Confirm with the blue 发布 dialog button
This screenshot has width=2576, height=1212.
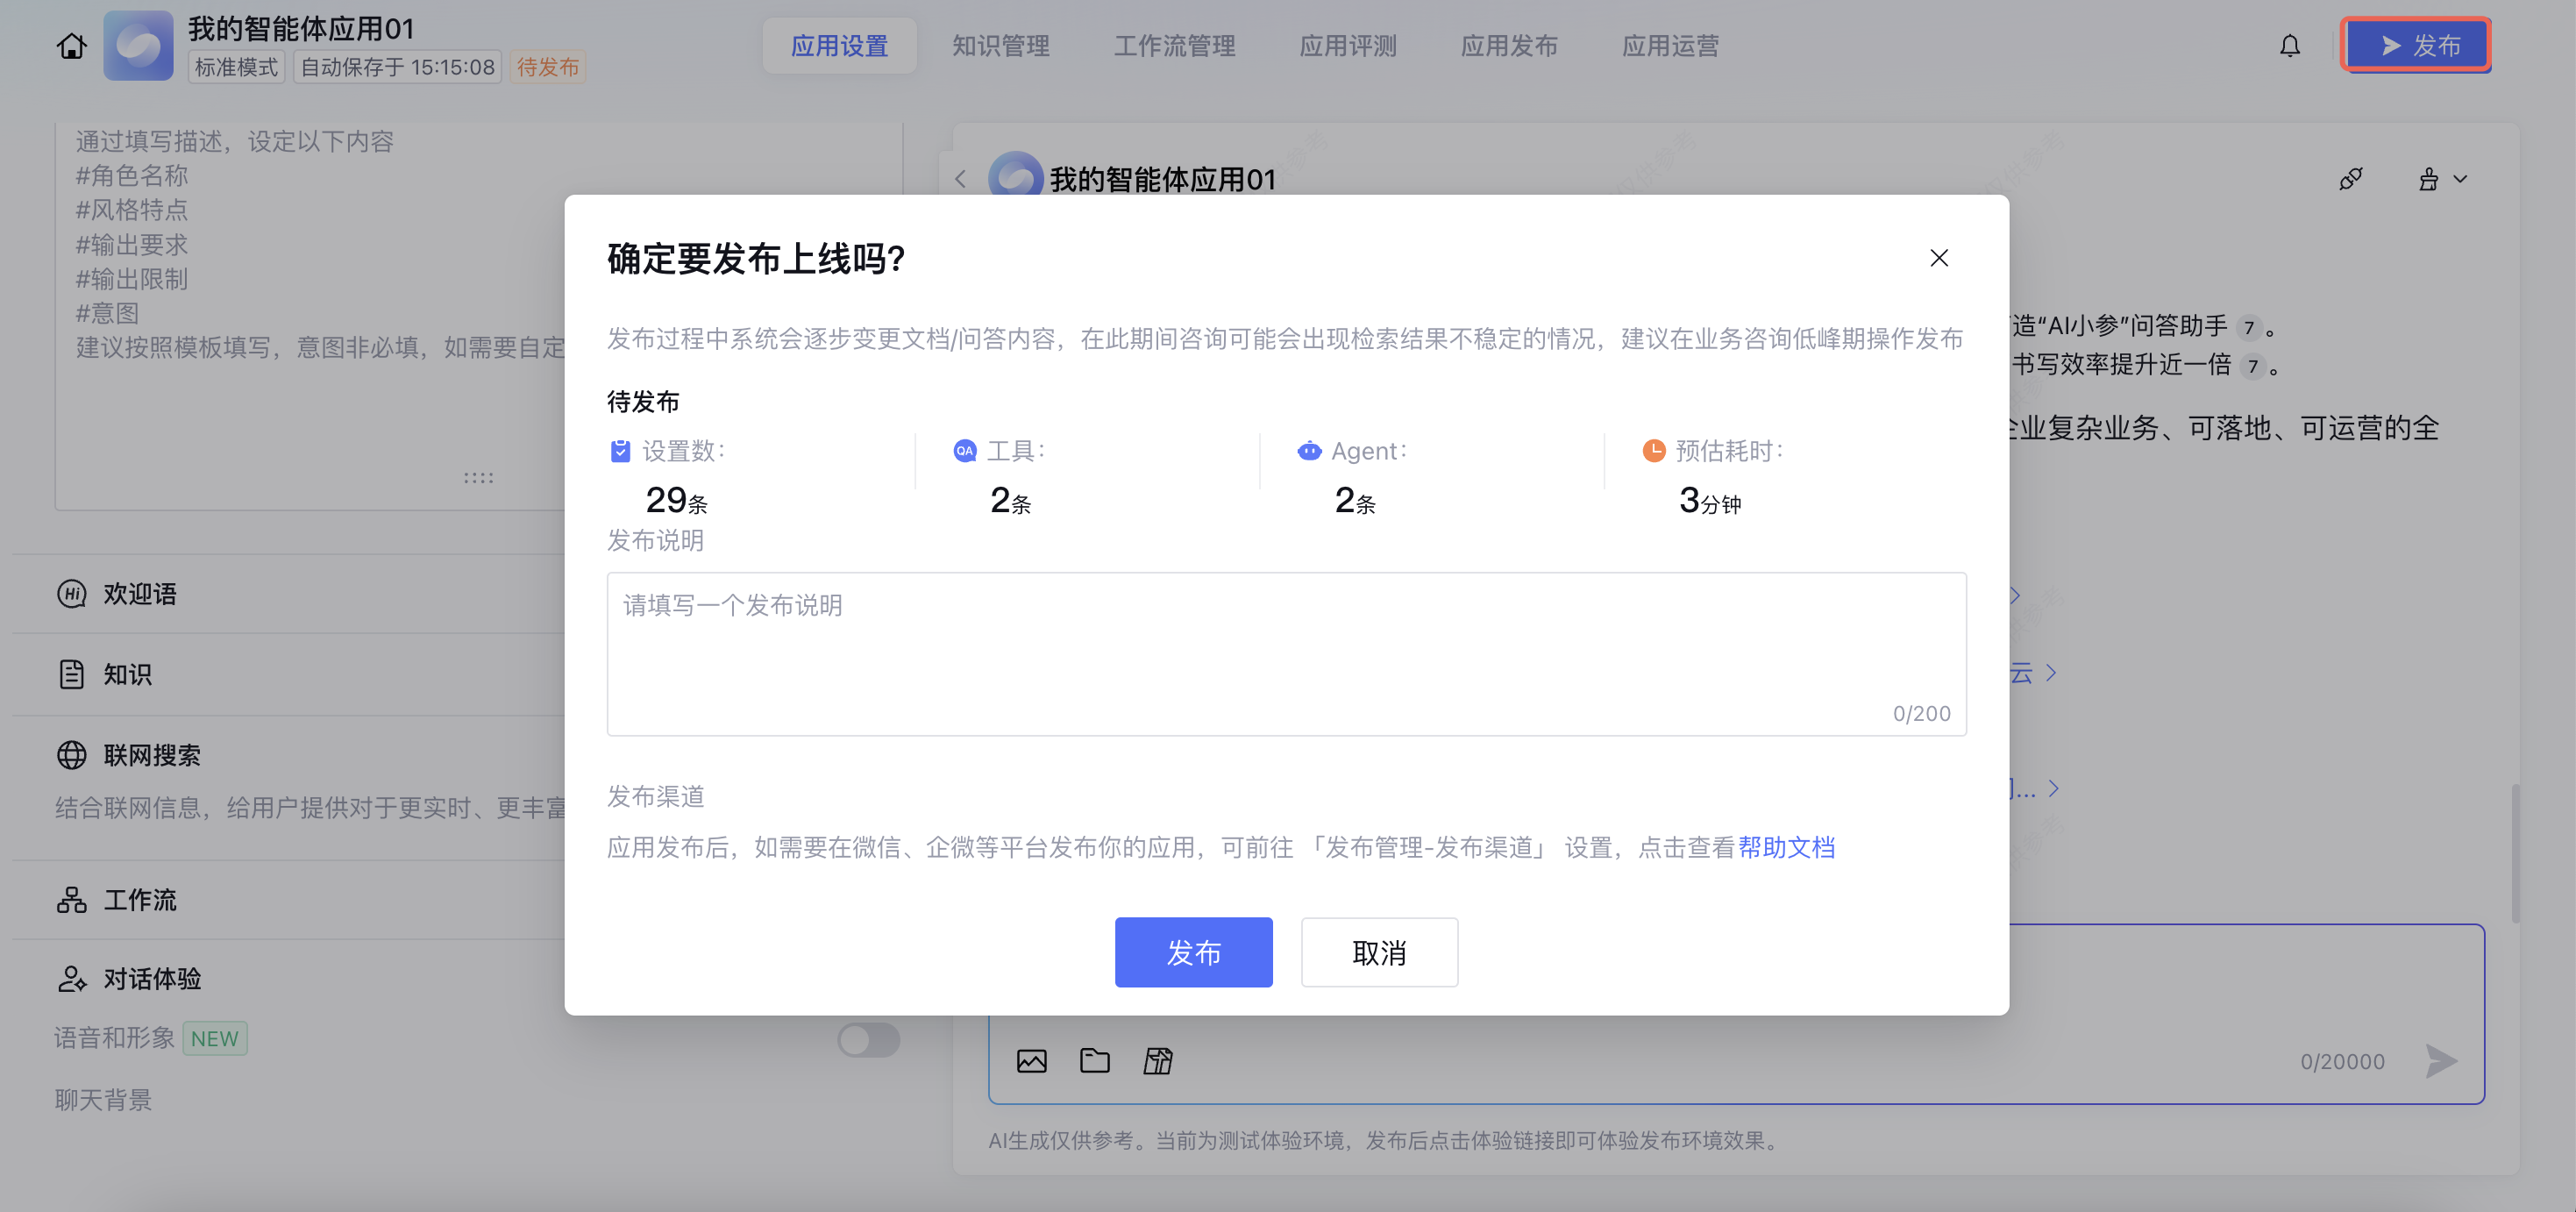pos(1193,952)
